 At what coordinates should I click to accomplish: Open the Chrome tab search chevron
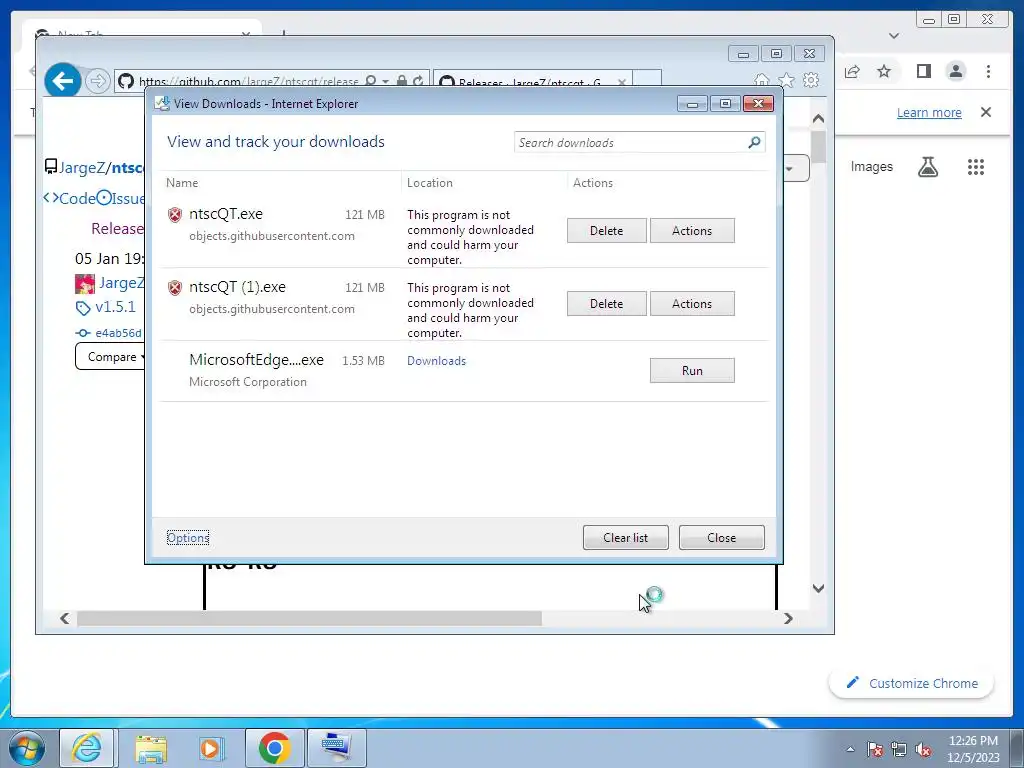(894, 36)
